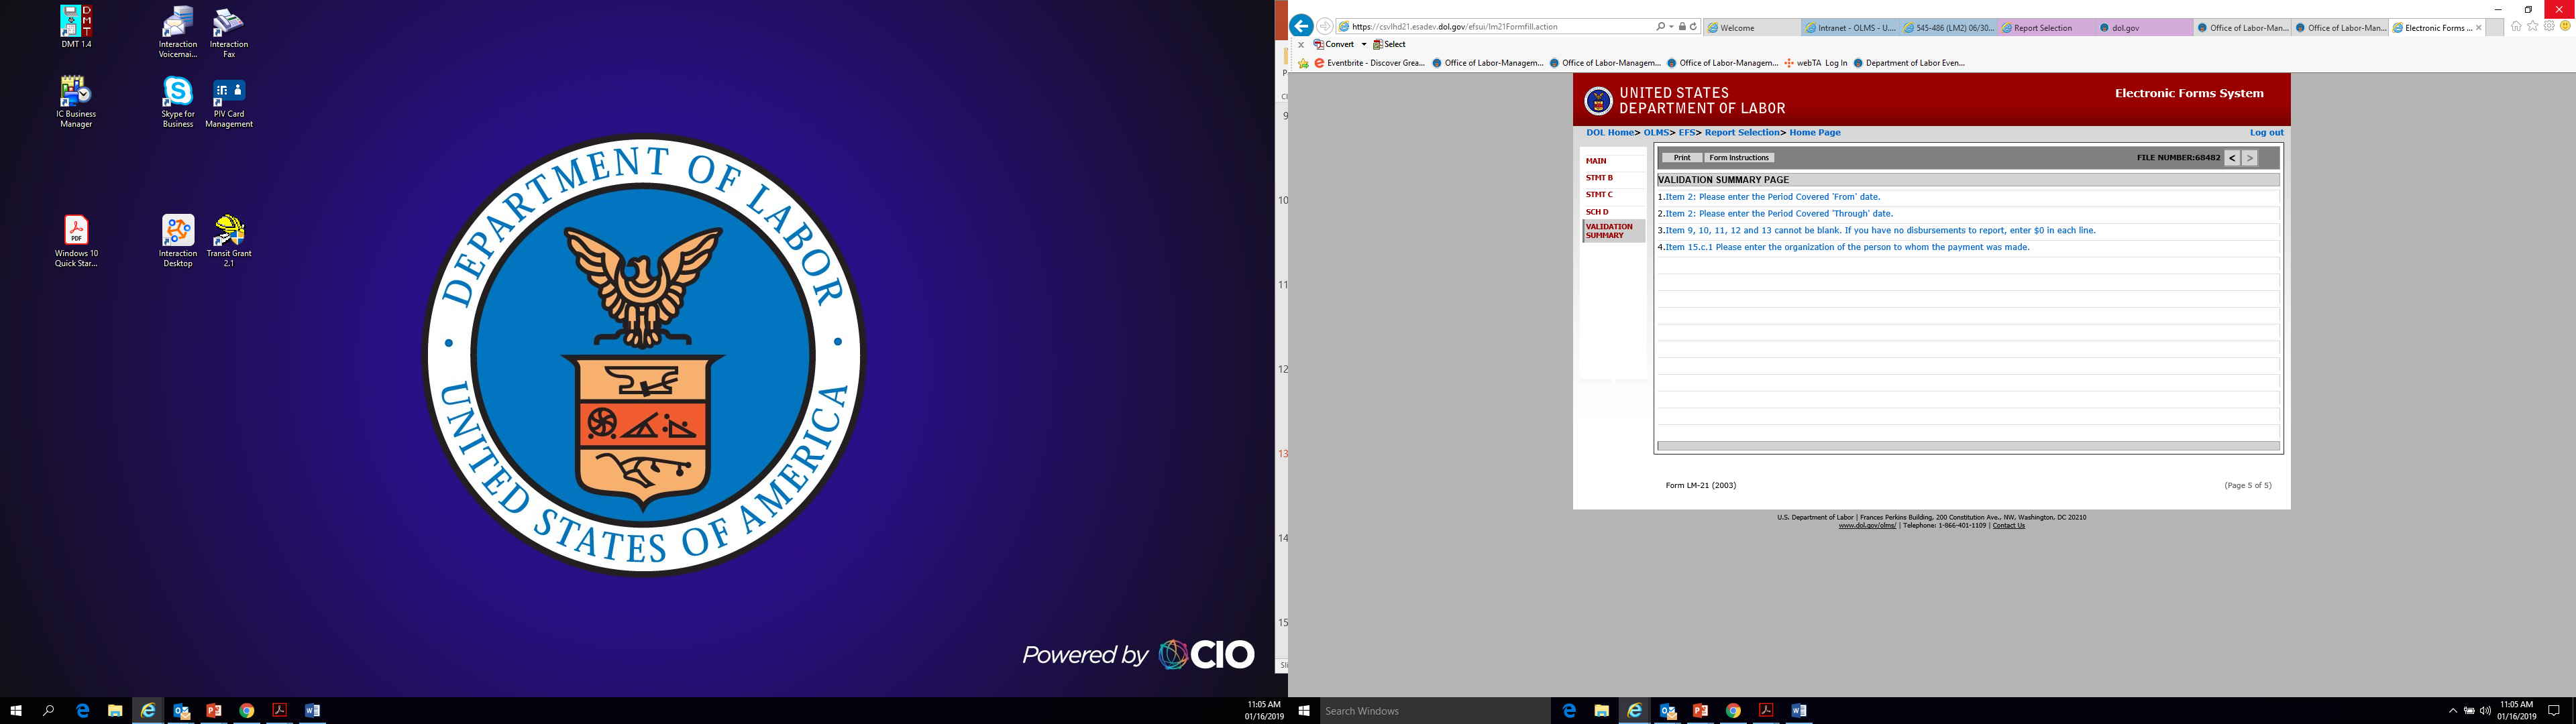This screenshot has height=724, width=2576.
Task: Click the smiley feedback icon
Action: click(x=2565, y=26)
